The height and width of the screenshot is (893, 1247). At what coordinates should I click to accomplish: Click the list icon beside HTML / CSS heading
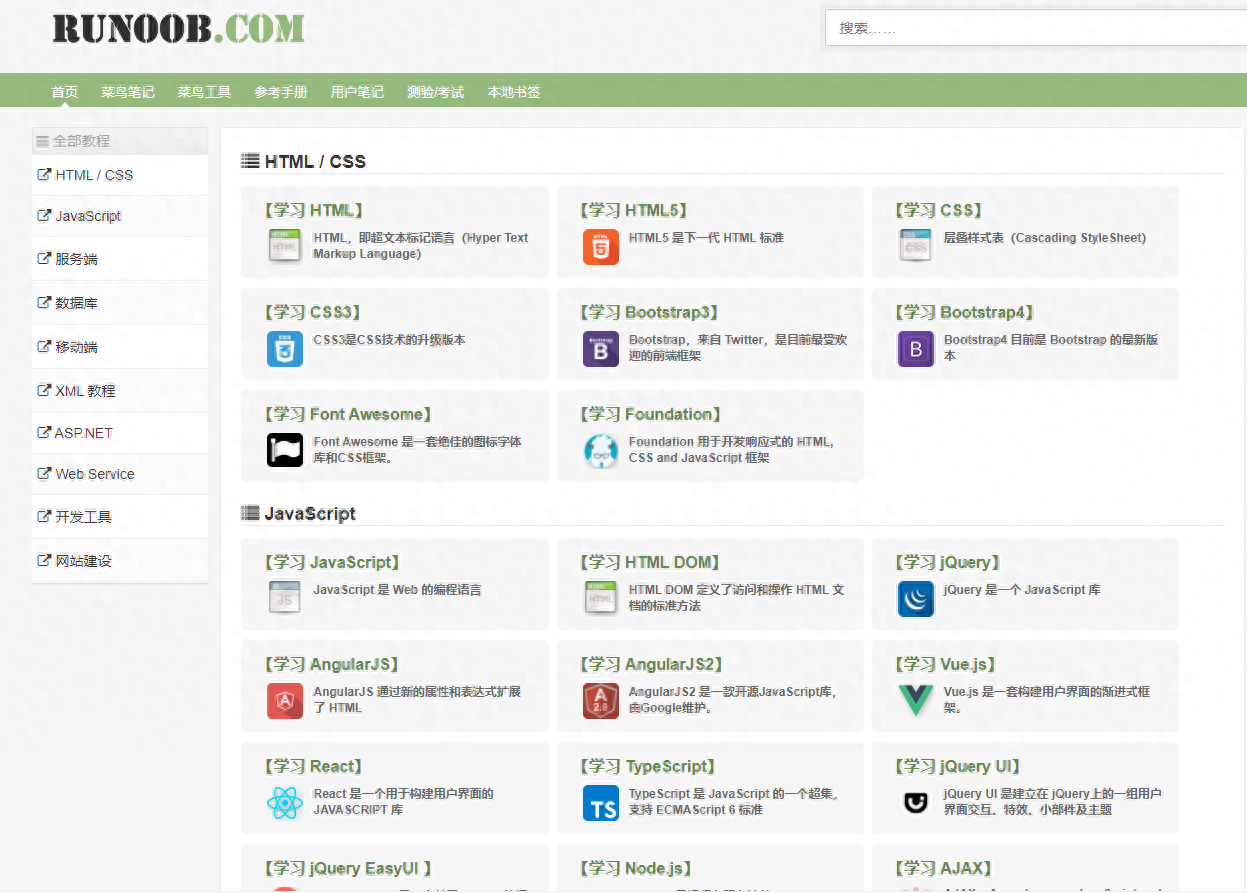pos(250,160)
